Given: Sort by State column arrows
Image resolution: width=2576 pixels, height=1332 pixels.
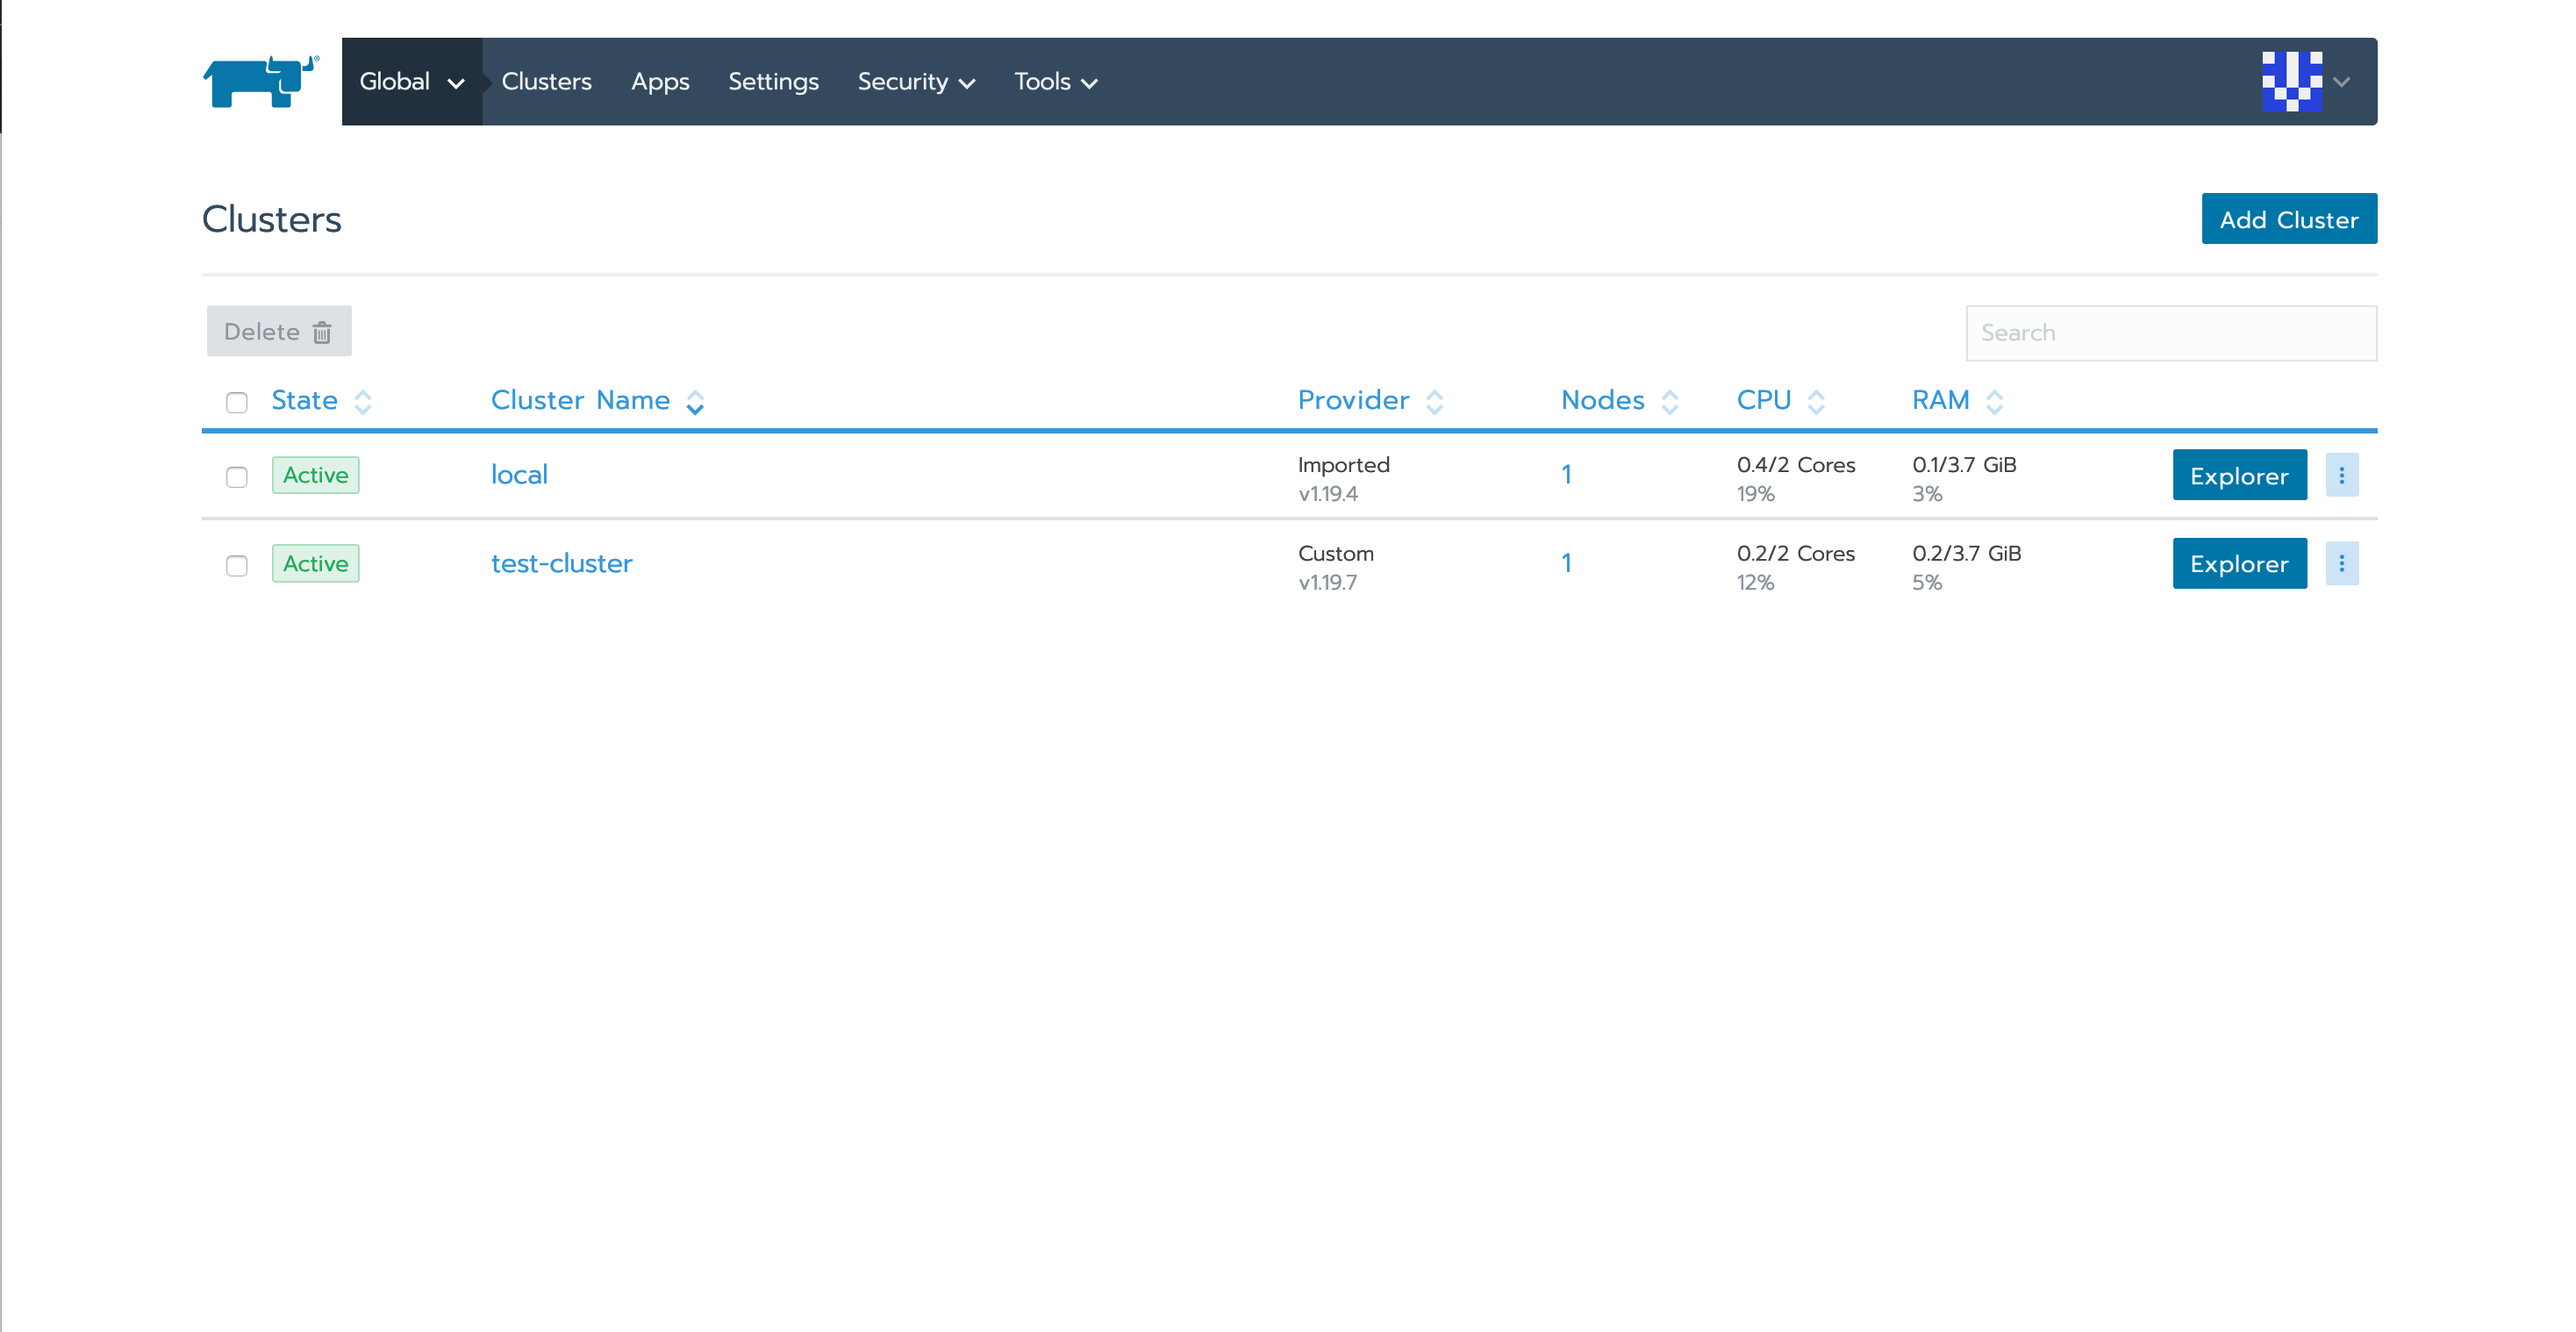Looking at the screenshot, I should pyautogui.click(x=363, y=402).
